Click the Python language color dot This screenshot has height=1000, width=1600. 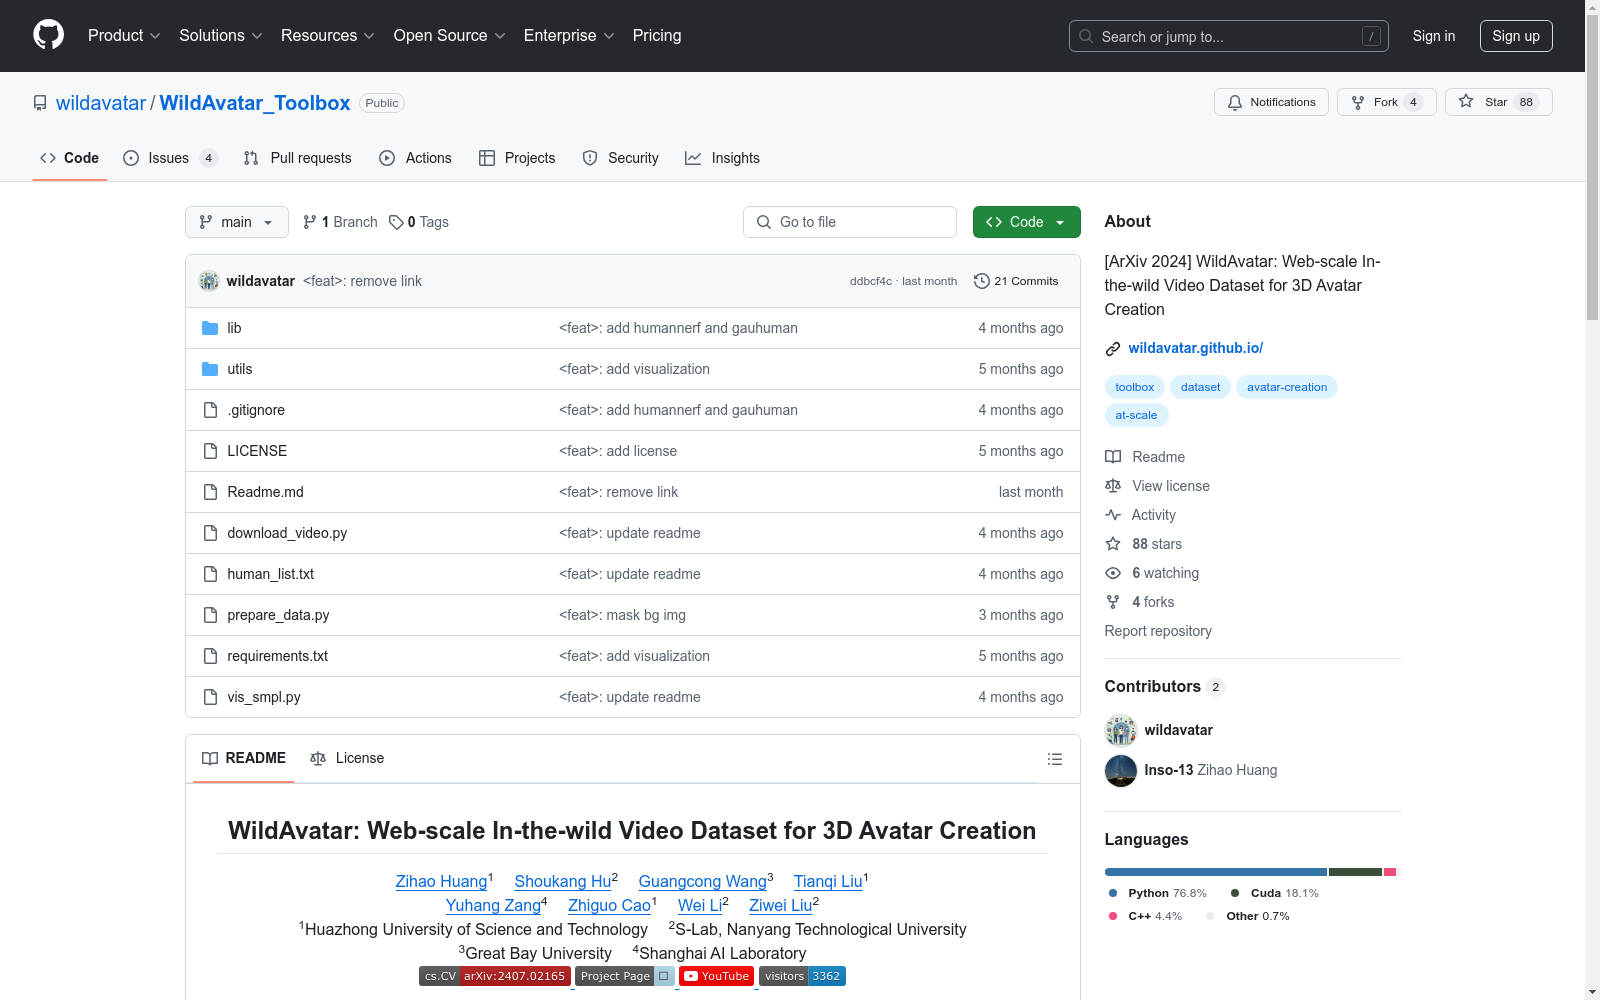pos(1113,893)
